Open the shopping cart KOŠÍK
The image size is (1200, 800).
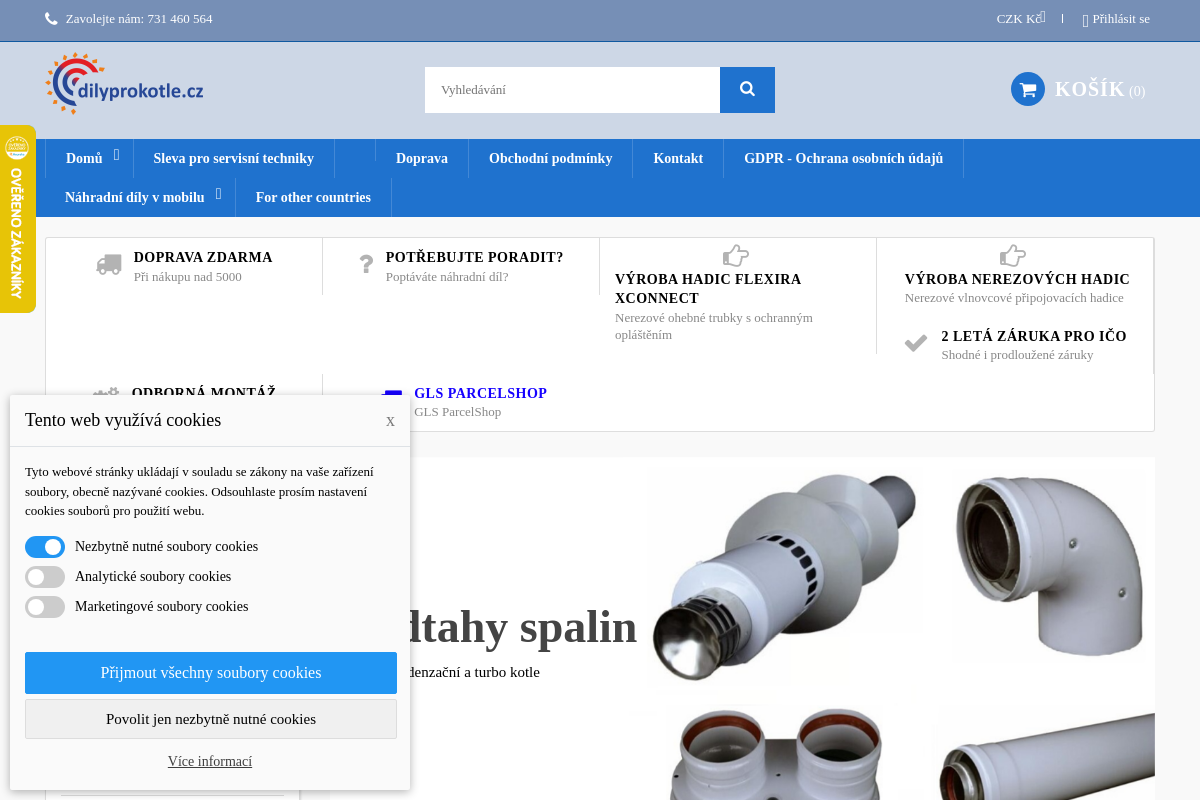click(x=1078, y=89)
